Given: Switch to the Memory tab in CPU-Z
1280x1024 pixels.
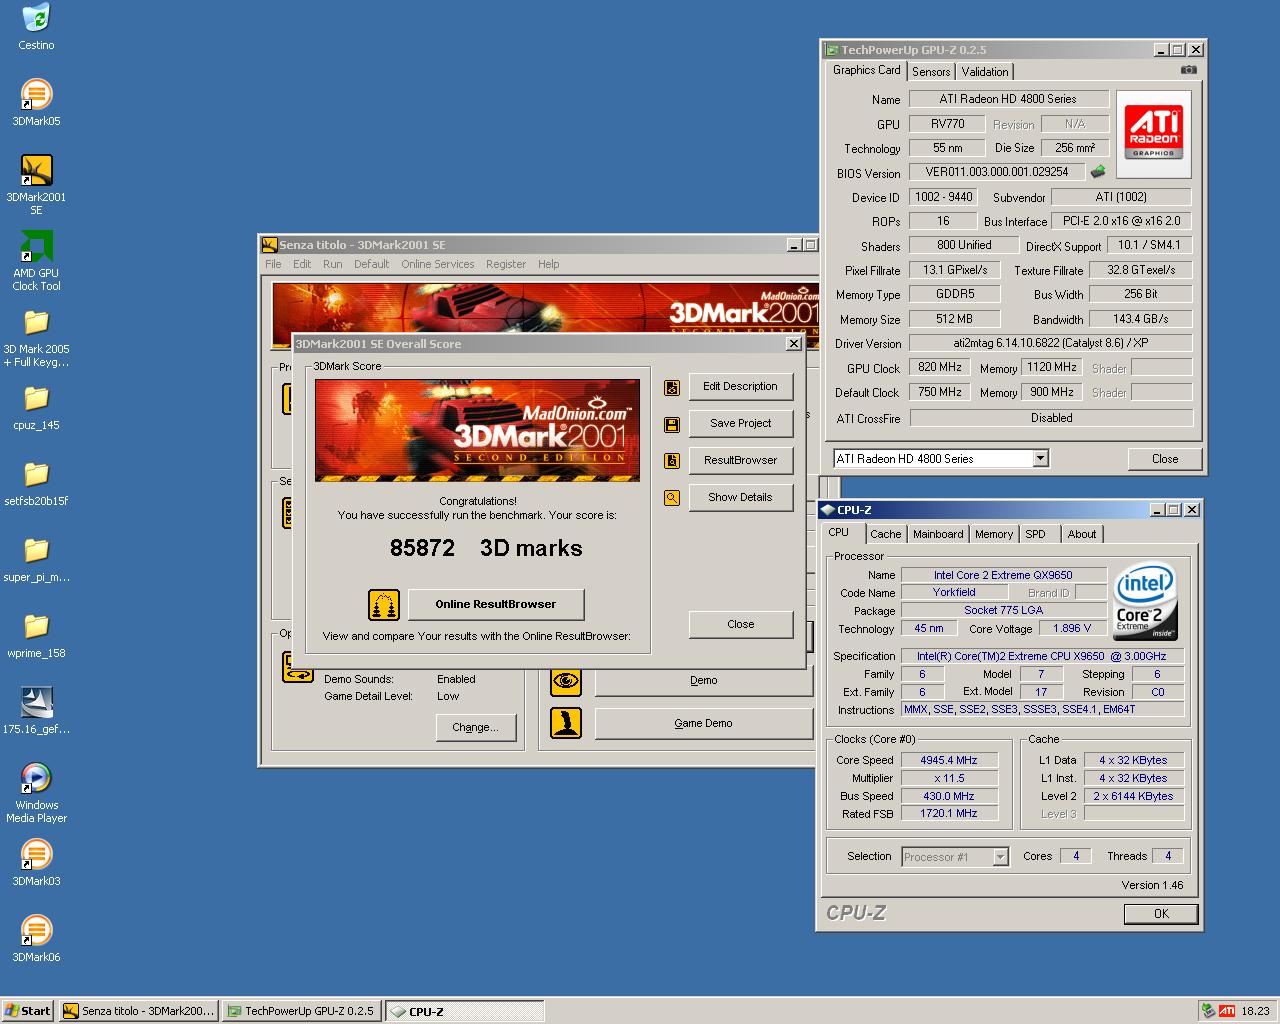Looking at the screenshot, I should (x=994, y=534).
